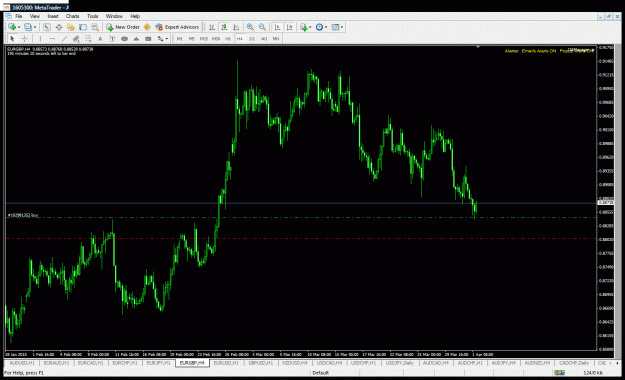The height and width of the screenshot is (380, 625).
Task: Click the connection status bars in status bar
Action: click(559, 373)
